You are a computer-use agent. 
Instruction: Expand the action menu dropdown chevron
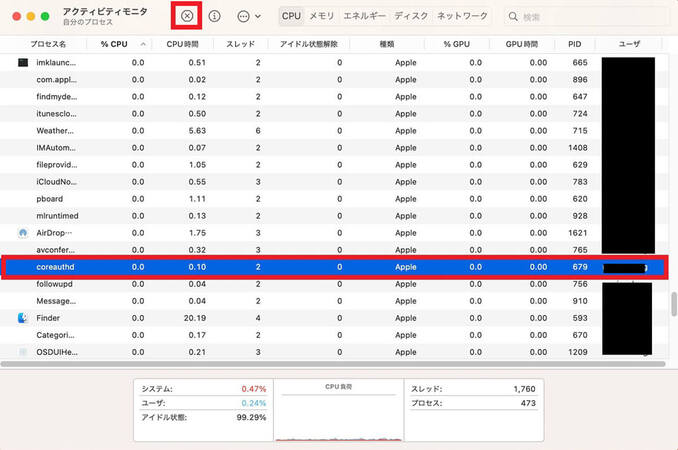coord(258,16)
